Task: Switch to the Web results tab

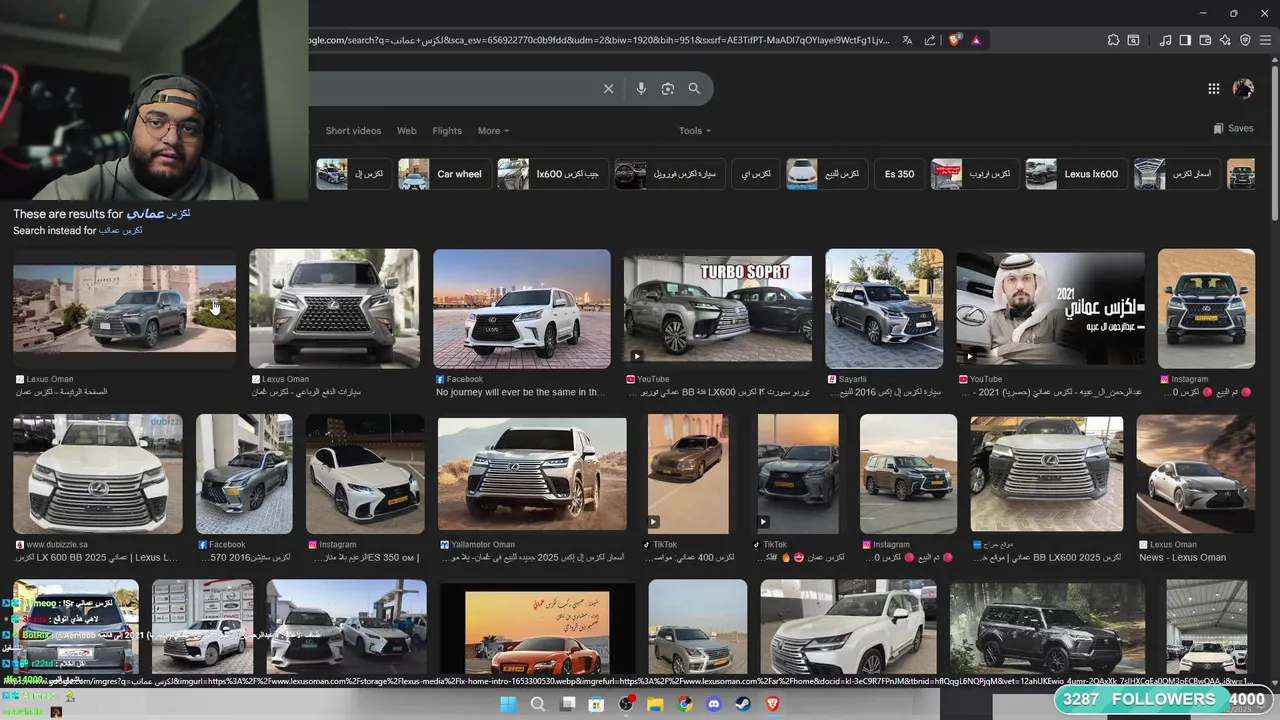Action: tap(406, 131)
